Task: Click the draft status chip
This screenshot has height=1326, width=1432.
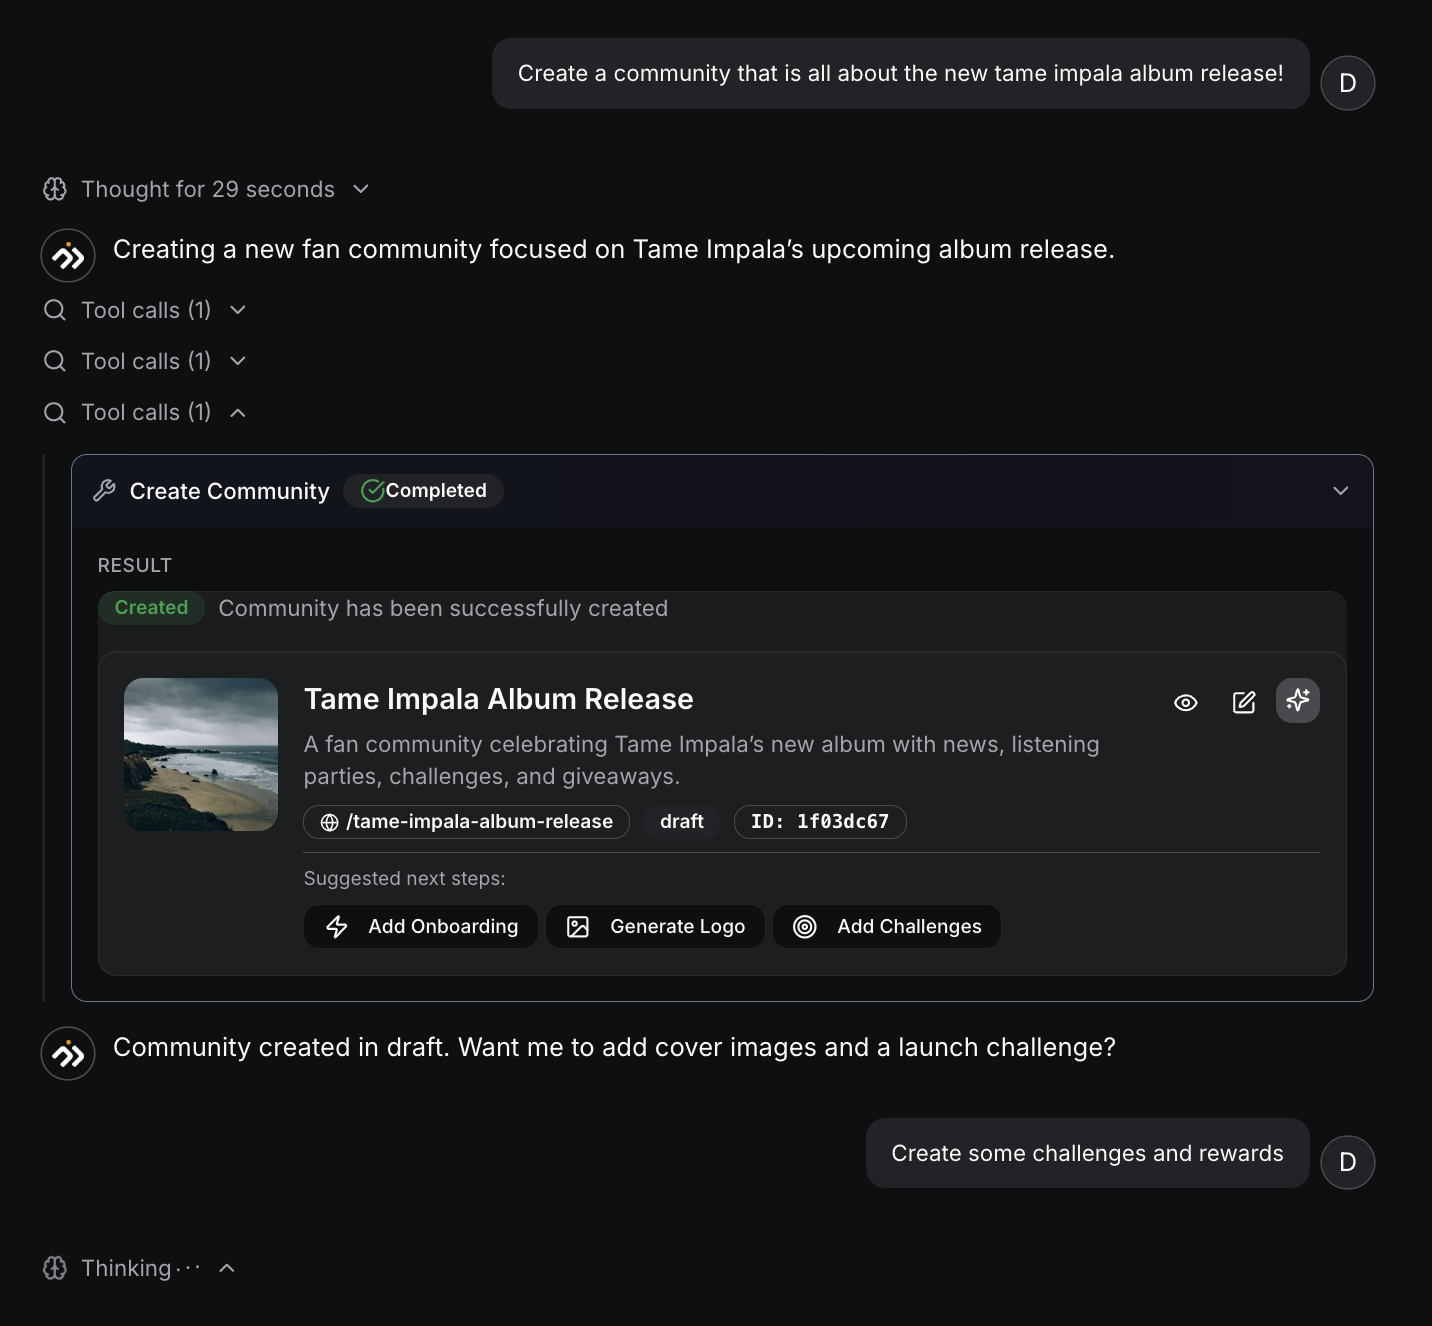Action: click(x=682, y=822)
